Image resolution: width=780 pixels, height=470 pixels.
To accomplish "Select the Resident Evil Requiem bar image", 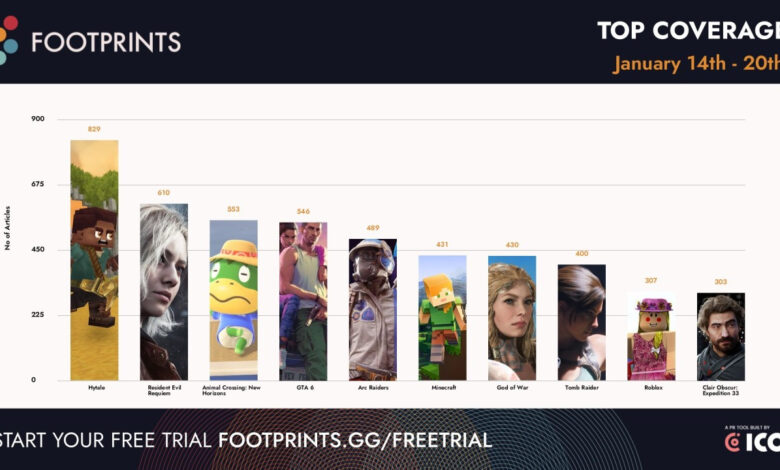I will [x=163, y=292].
